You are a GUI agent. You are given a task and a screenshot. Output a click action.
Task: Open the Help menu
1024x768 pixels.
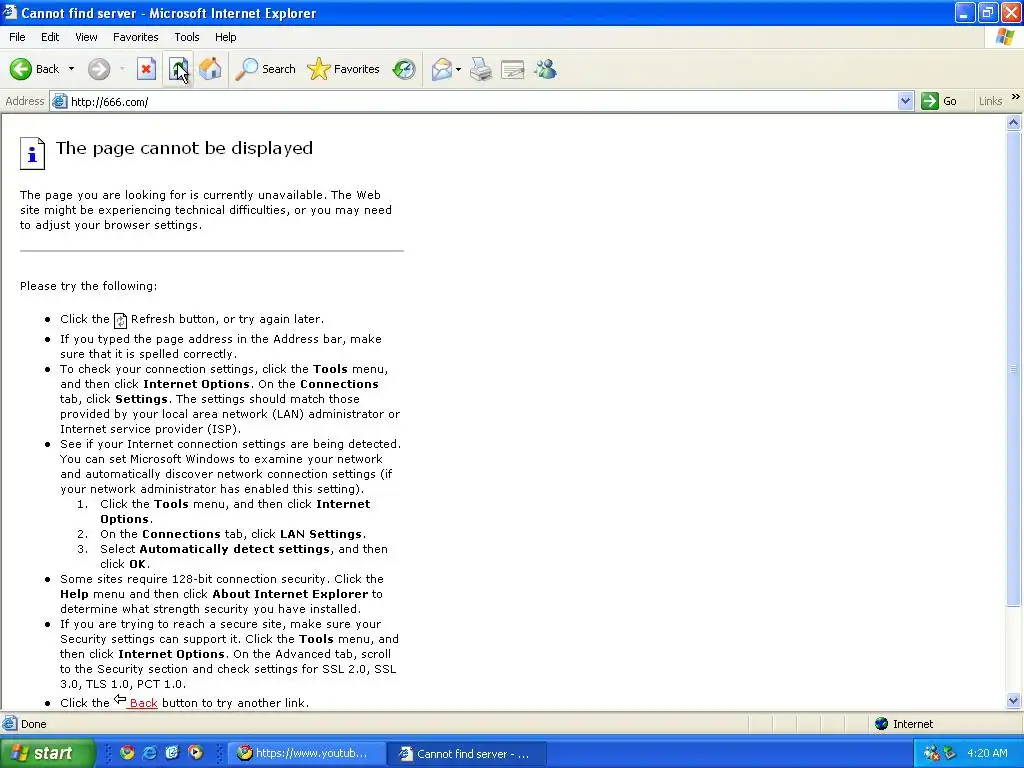[x=226, y=37]
